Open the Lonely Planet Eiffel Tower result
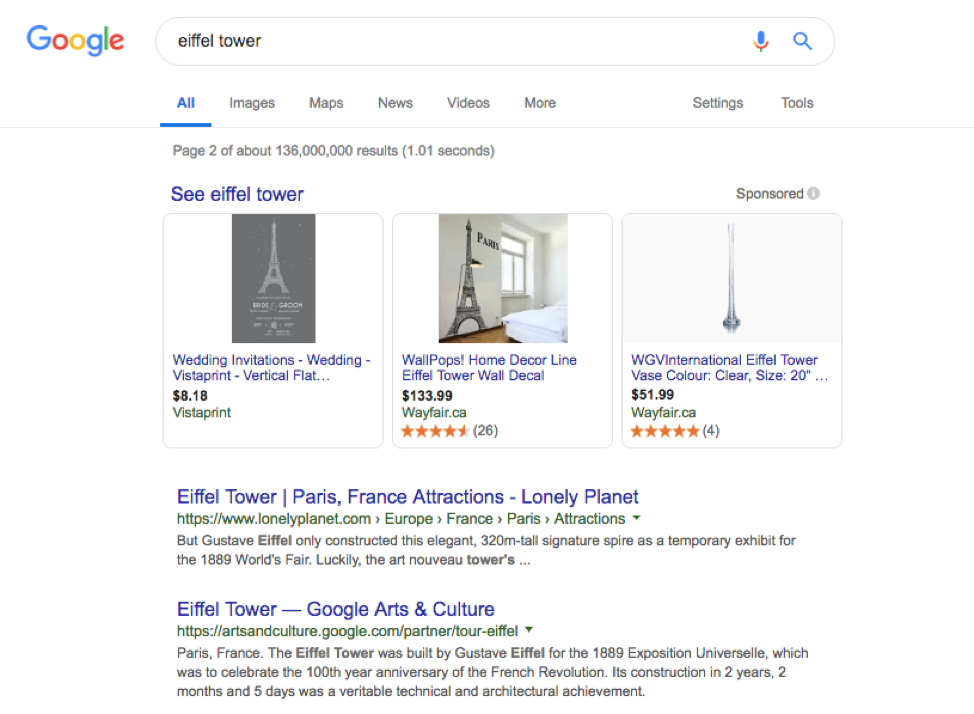Image resolution: width=974 pixels, height=714 pixels. click(x=408, y=496)
